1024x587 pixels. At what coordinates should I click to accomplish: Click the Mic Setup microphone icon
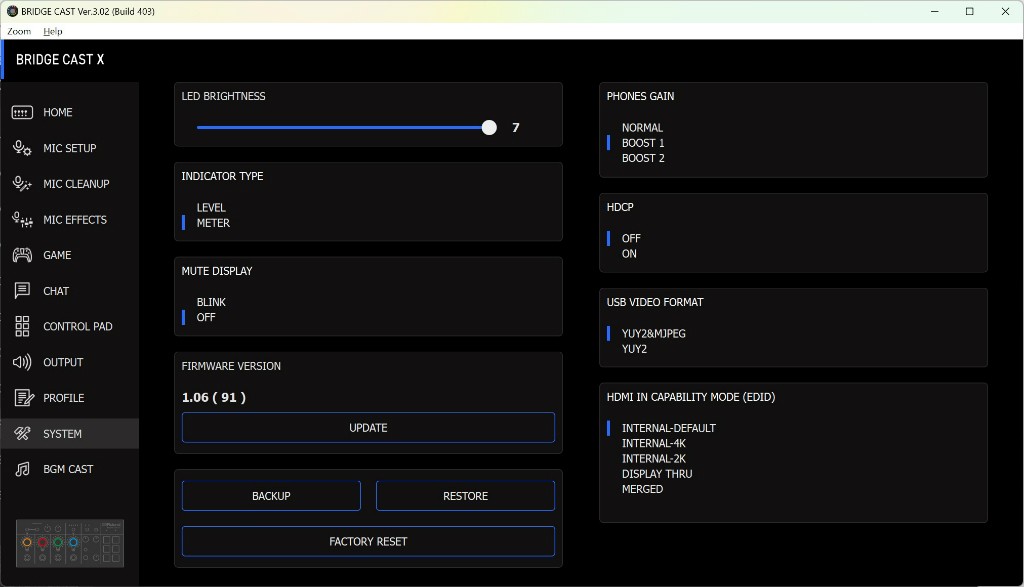(22, 149)
